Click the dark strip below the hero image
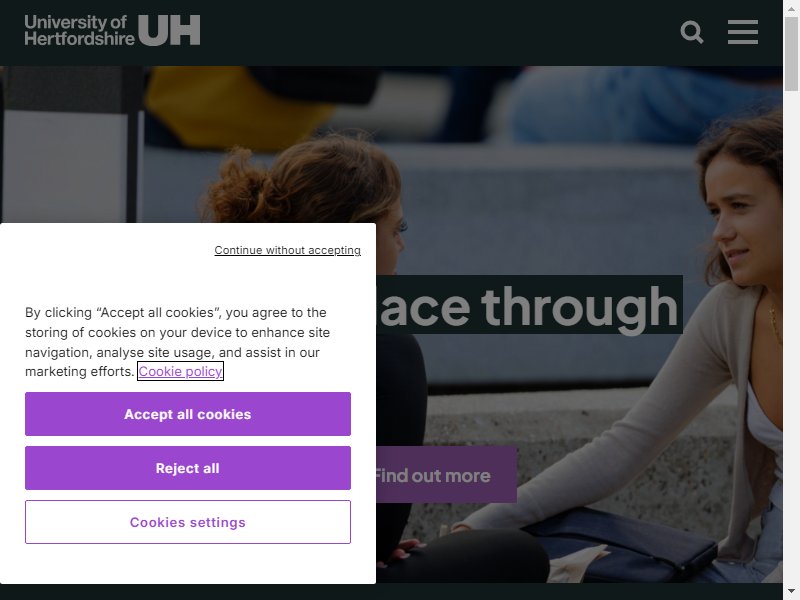800x600 pixels. click(x=391, y=592)
